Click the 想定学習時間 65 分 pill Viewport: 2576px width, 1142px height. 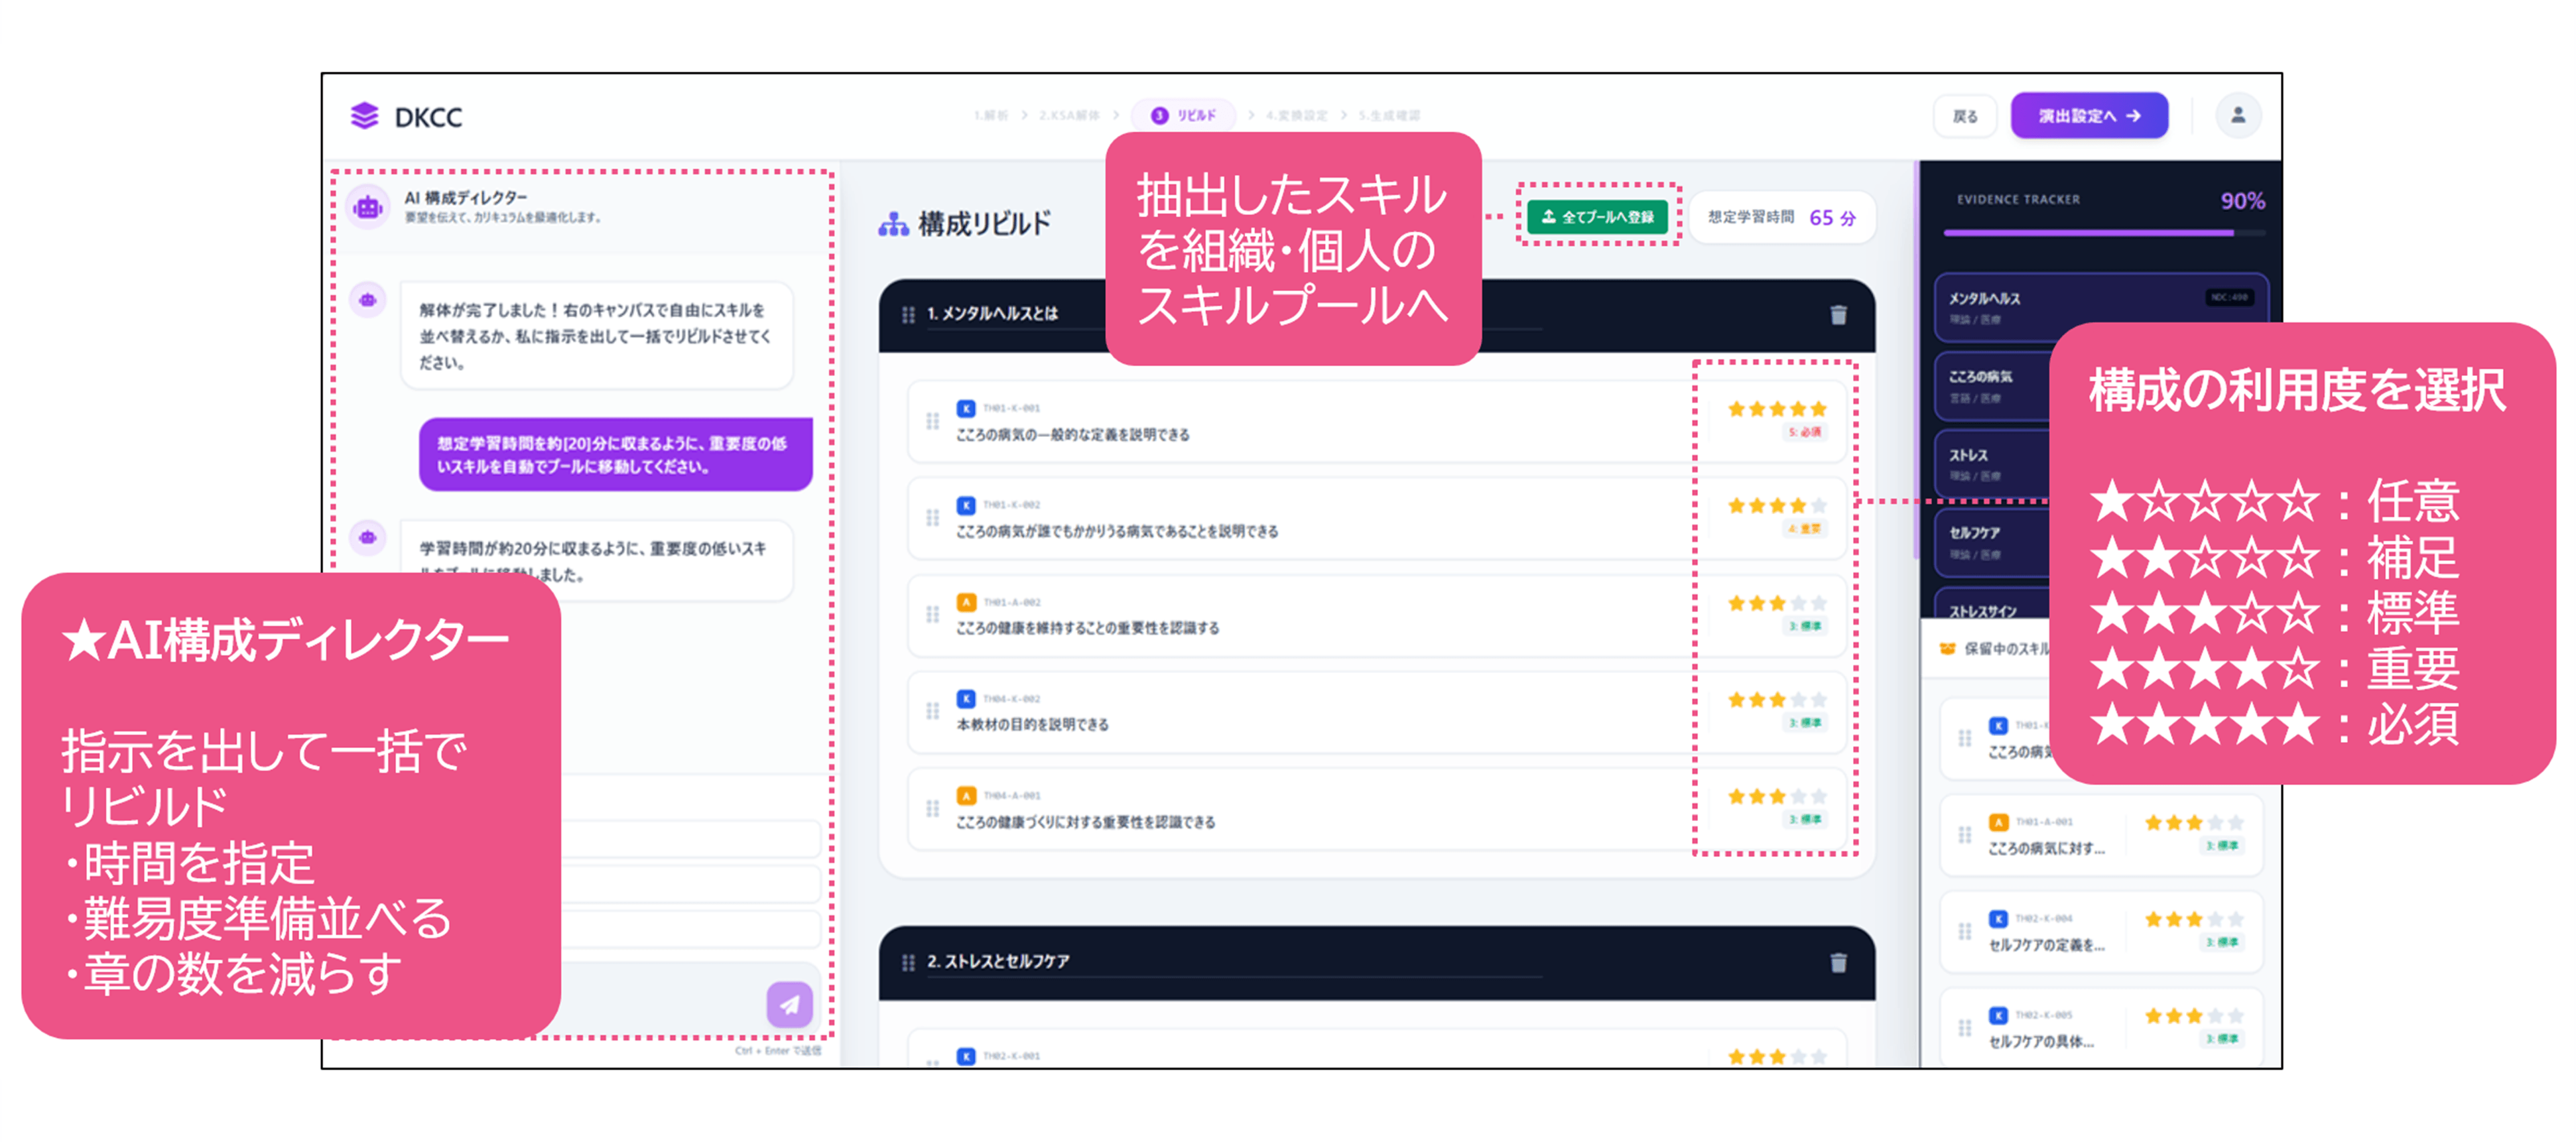pos(1782,217)
